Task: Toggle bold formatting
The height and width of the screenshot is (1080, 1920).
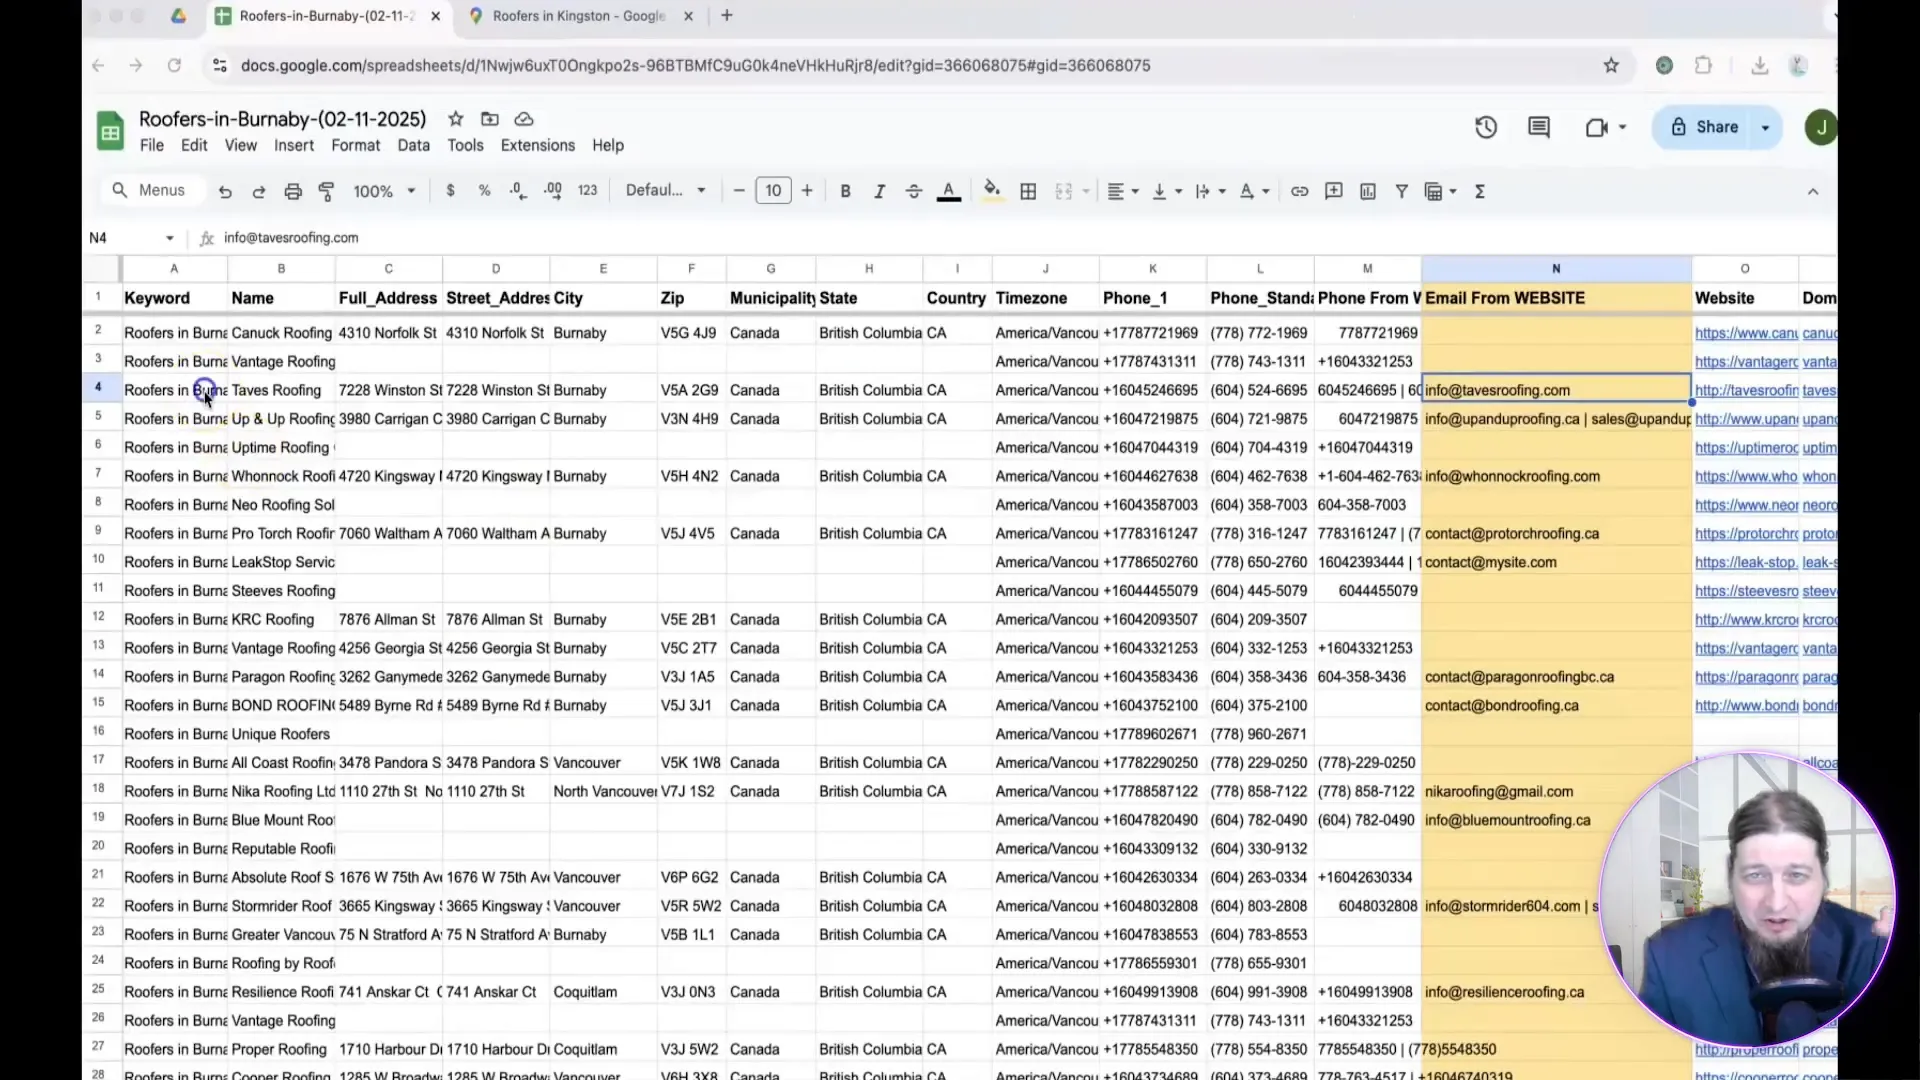Action: (x=846, y=191)
